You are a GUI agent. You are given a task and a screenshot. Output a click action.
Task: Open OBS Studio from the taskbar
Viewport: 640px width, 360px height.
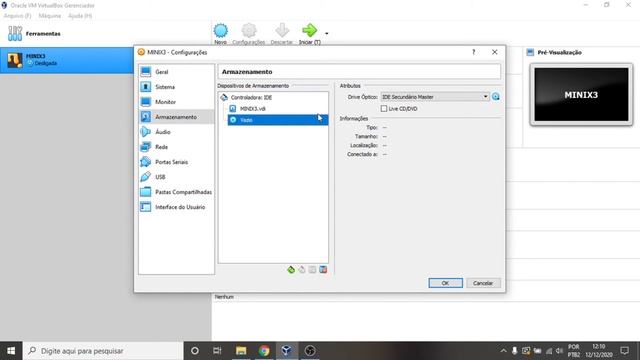tap(310, 351)
